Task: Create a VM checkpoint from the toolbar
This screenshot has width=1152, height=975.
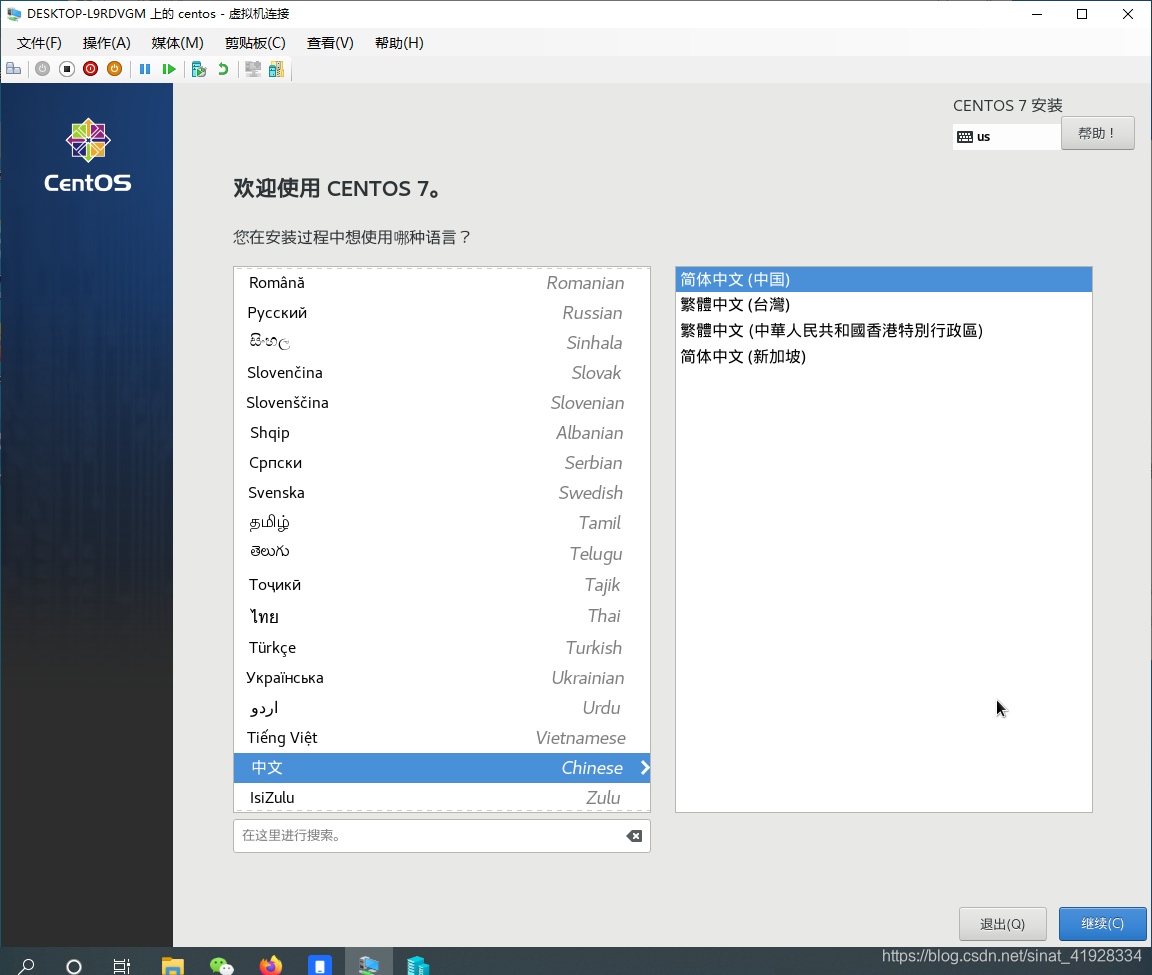Action: tap(198, 69)
